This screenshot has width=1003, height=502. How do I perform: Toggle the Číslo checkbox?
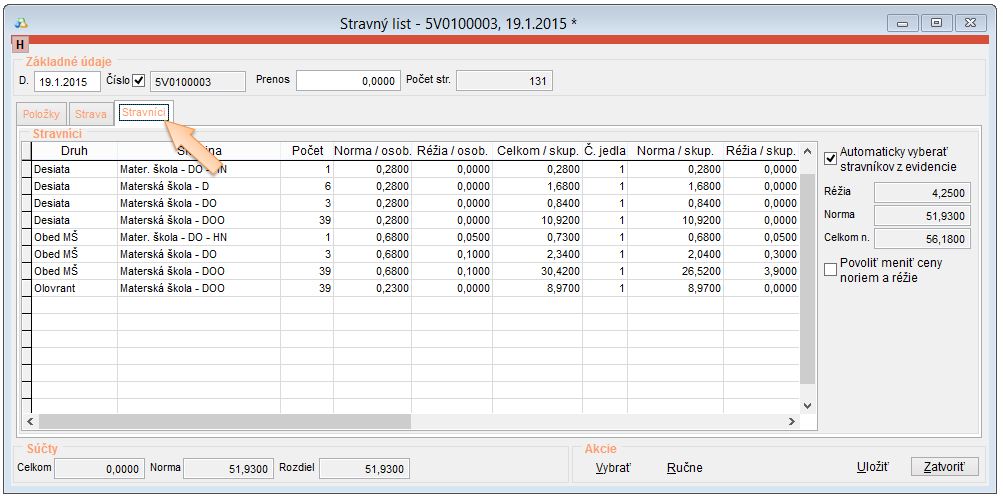click(x=139, y=80)
